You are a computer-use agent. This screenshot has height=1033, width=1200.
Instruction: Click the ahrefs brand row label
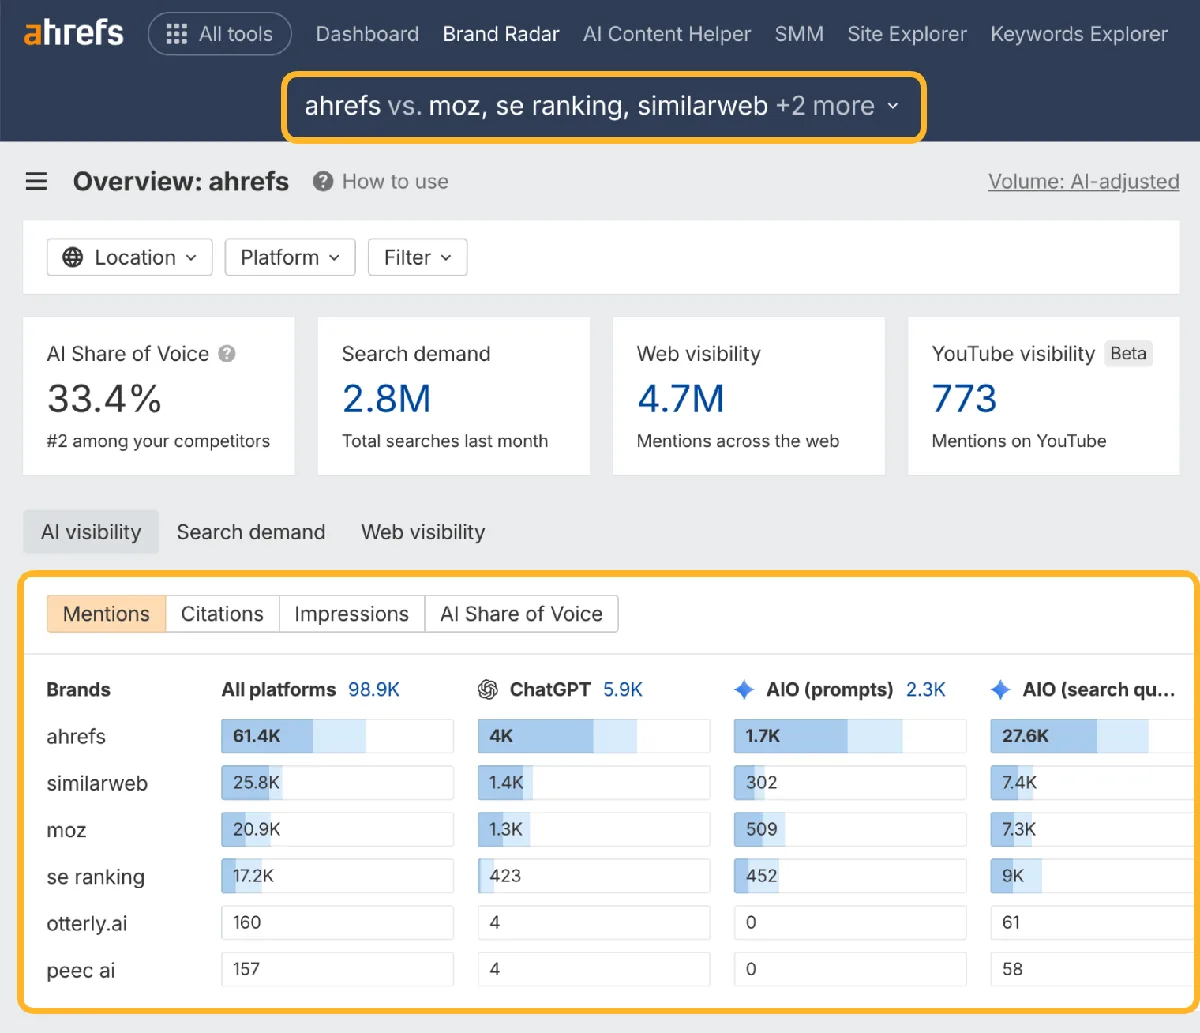(76, 736)
